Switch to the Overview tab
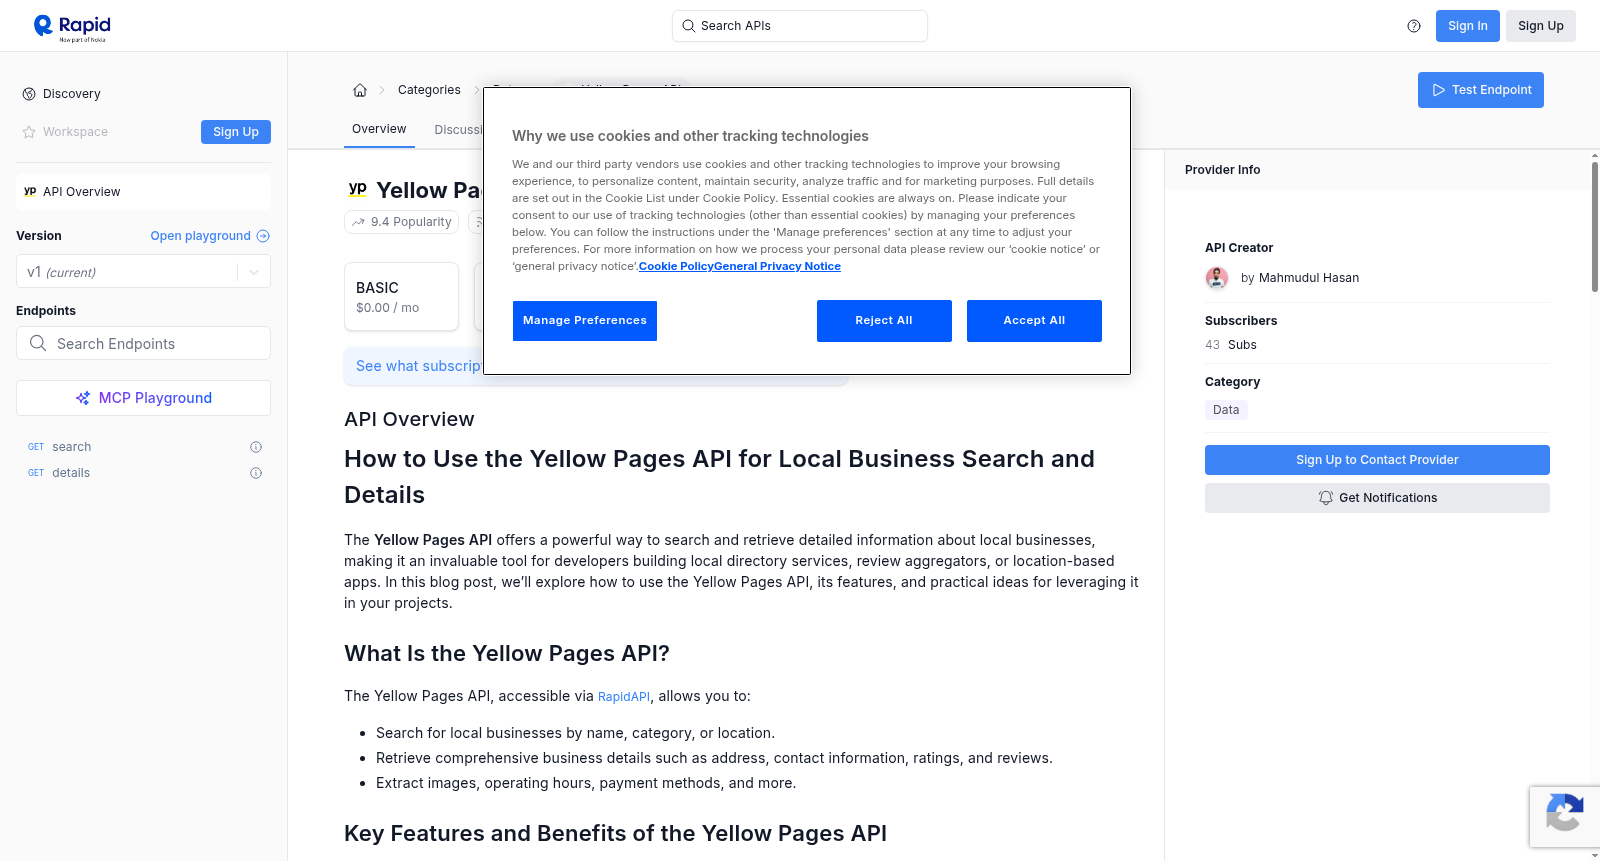The height and width of the screenshot is (861, 1600). coord(379,129)
